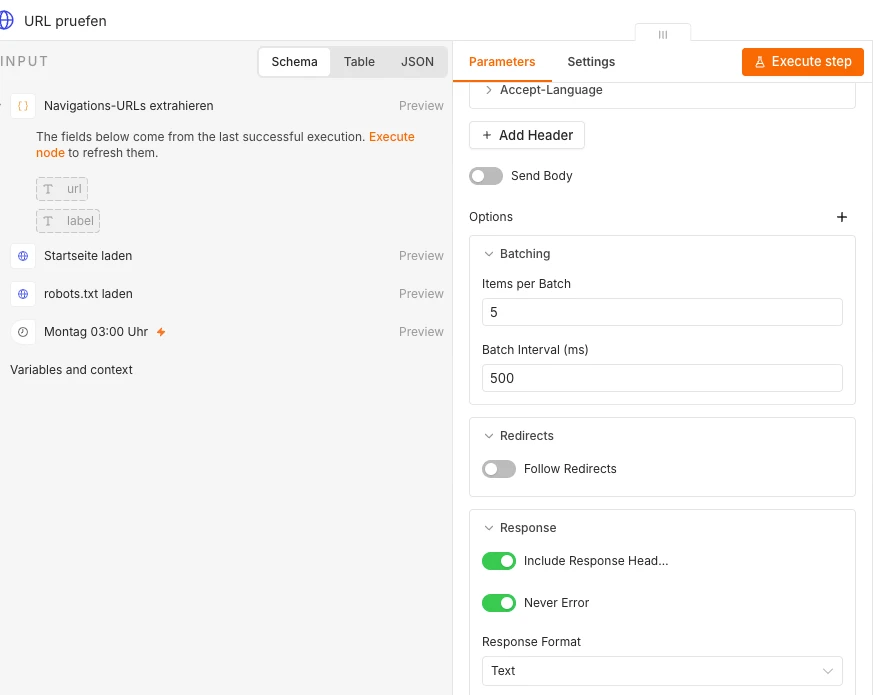This screenshot has height=695, width=873.
Task: Switch to the JSON view tab
Action: 418,62
